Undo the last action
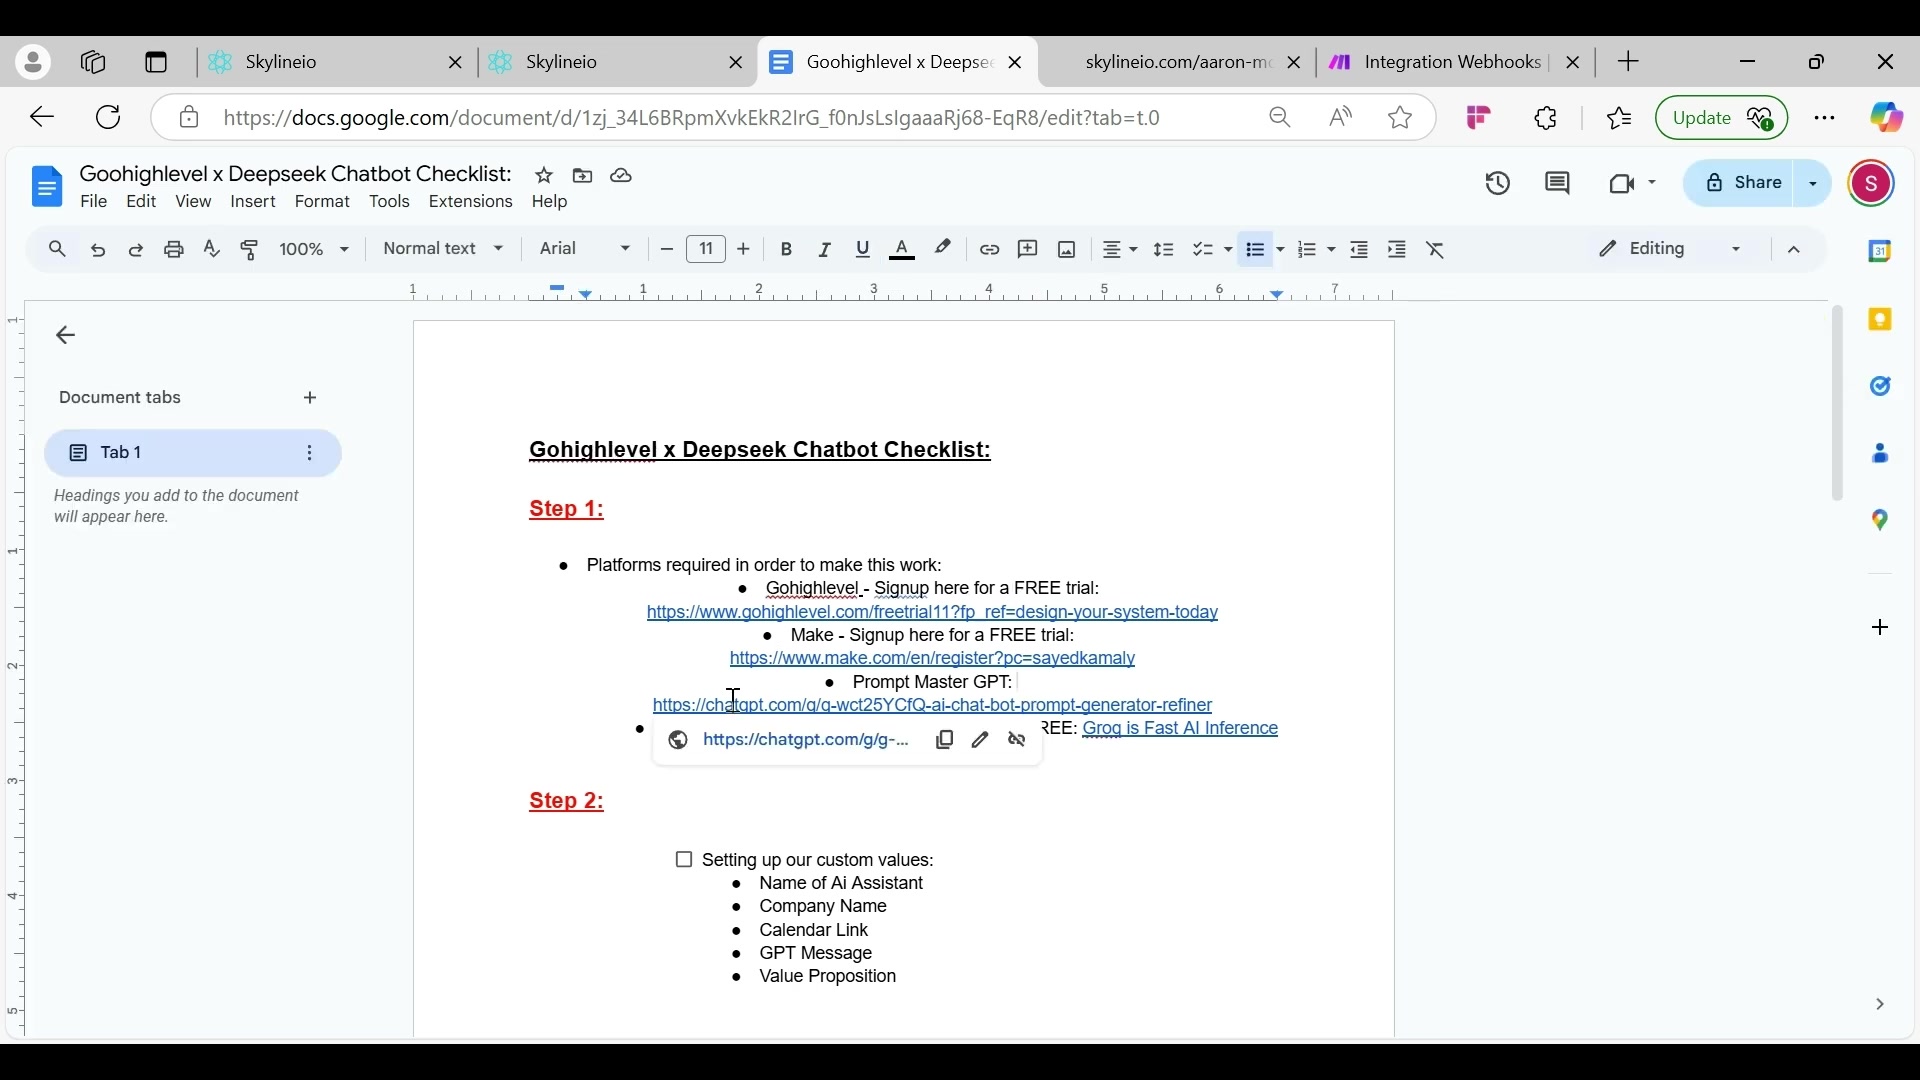This screenshot has height=1080, width=1920. coord(98,250)
